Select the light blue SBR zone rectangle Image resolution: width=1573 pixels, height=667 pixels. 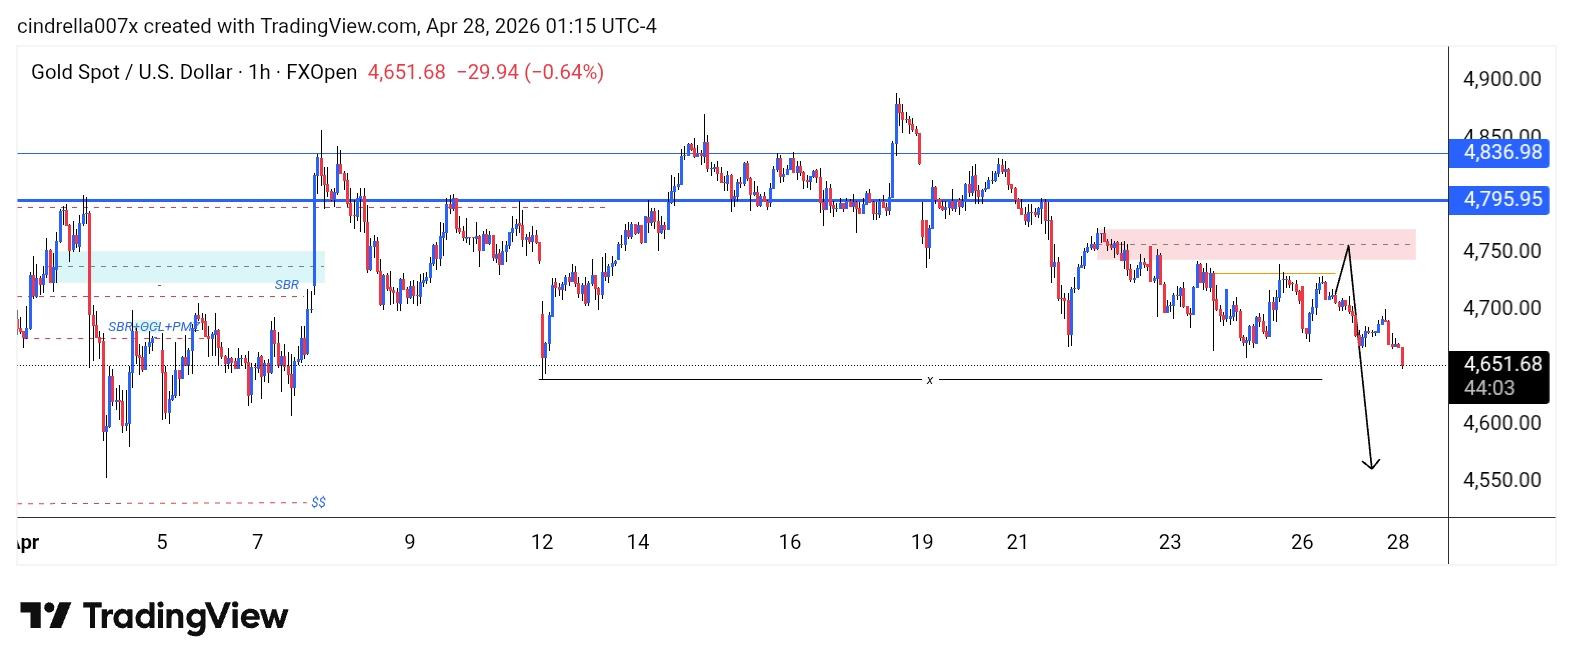192,267
